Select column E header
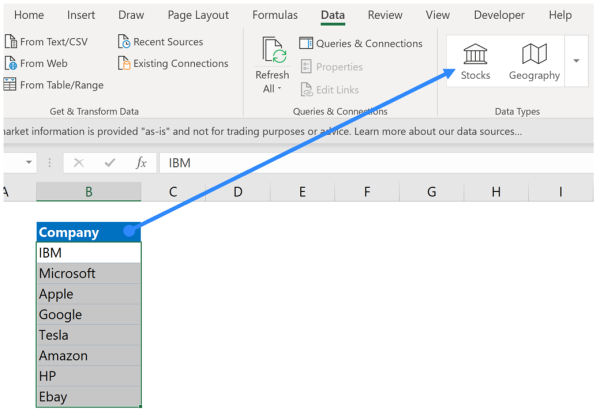This screenshot has height=415, width=600. [x=302, y=191]
